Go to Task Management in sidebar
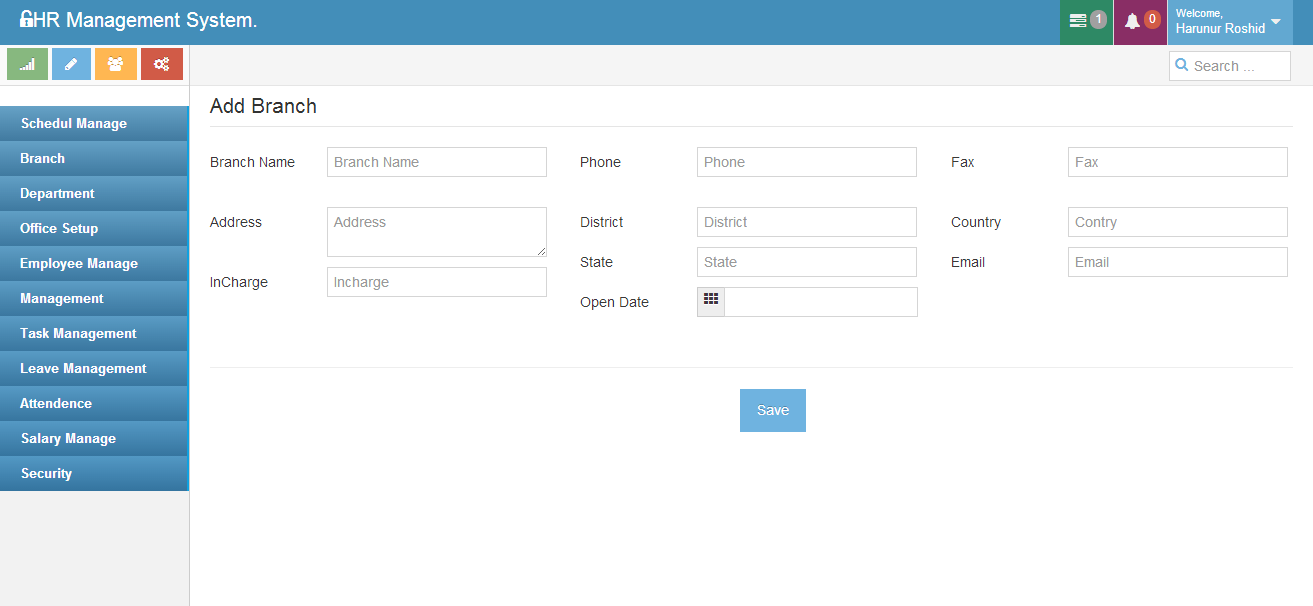1313x606 pixels. [x=78, y=333]
